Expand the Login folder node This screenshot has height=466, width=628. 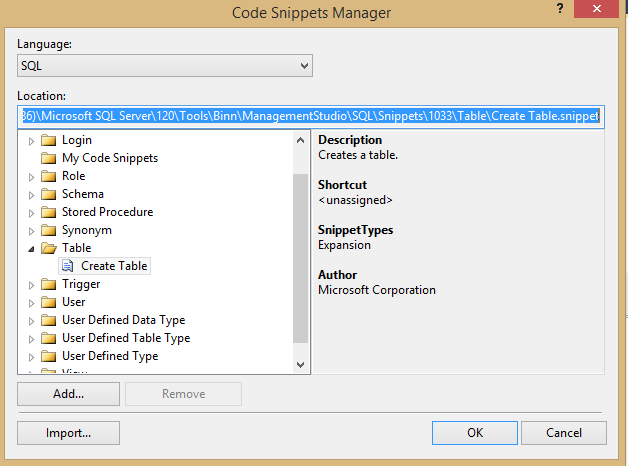[31, 141]
